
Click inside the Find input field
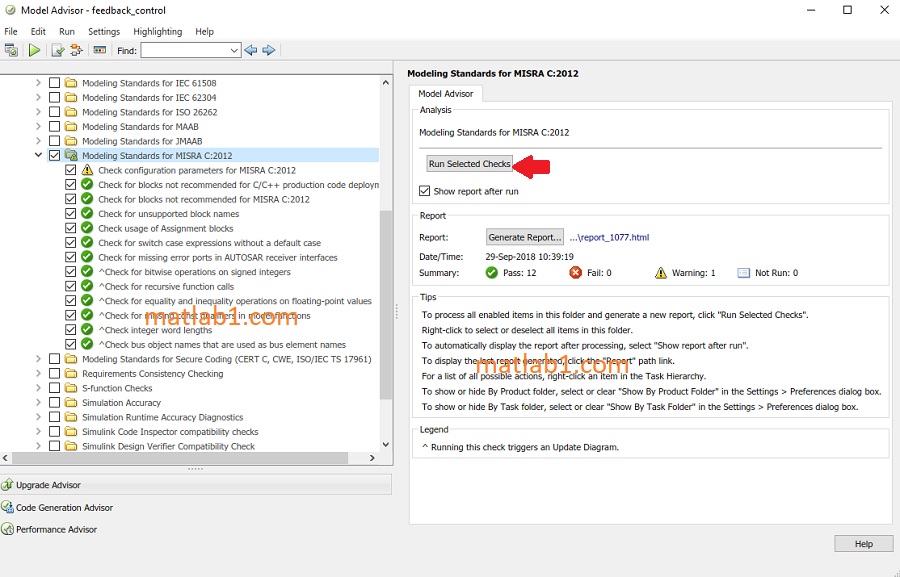click(185, 51)
